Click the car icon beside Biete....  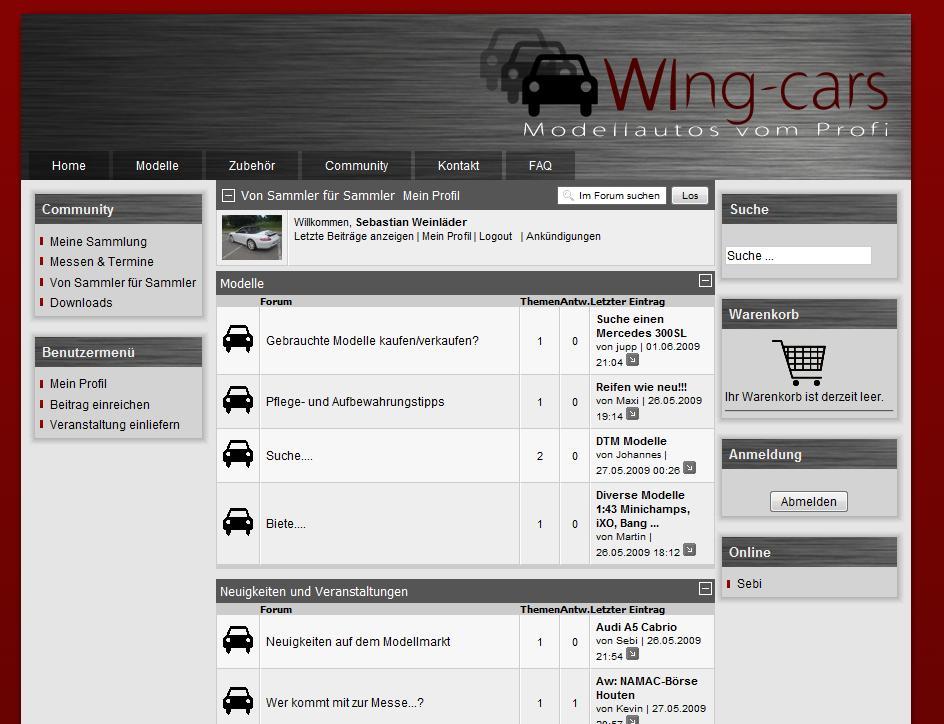point(238,523)
